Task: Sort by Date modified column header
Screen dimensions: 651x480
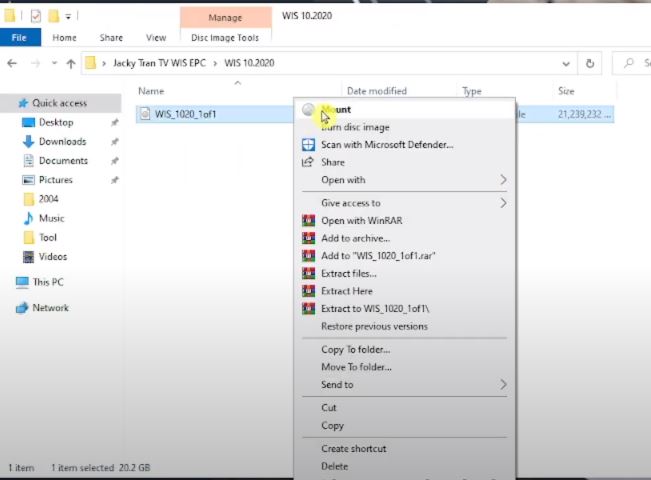Action: pos(377,91)
